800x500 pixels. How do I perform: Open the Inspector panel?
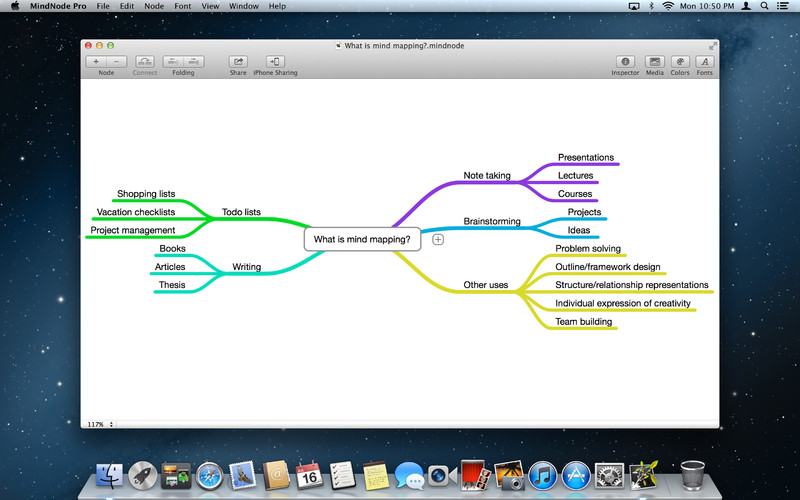click(625, 61)
